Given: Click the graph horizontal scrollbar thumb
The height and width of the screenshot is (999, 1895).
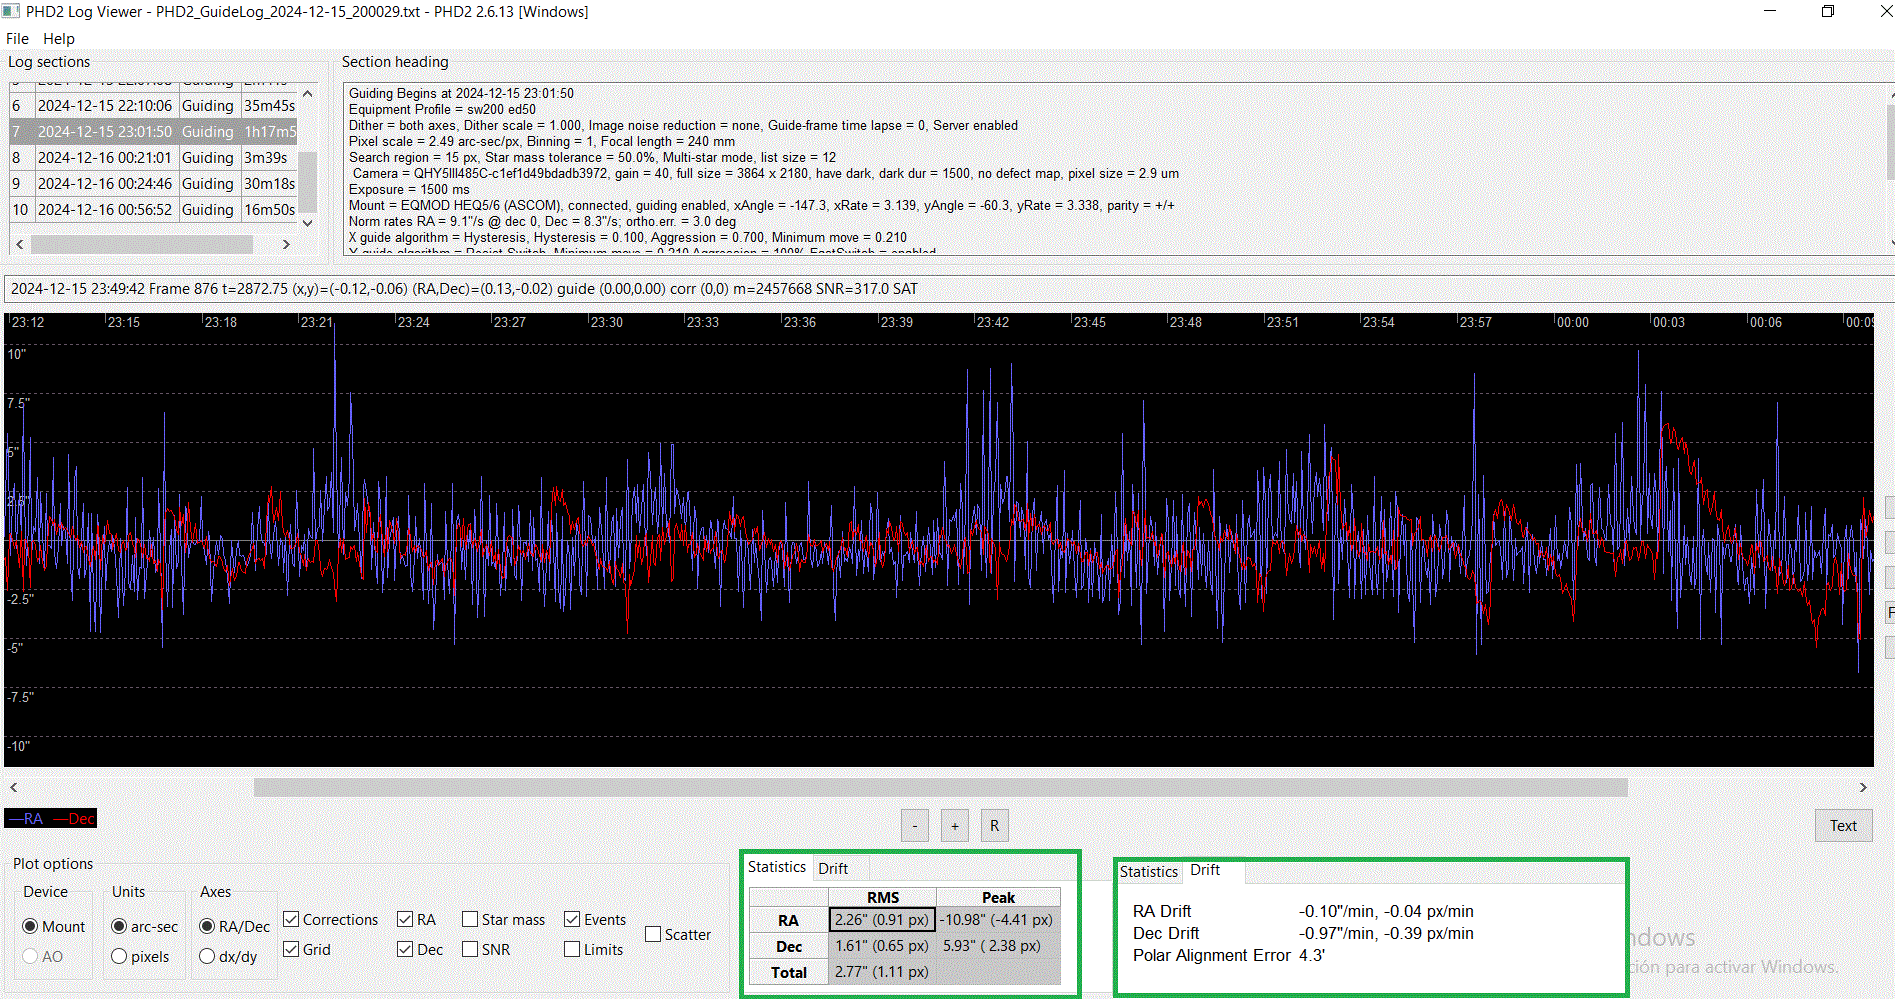Looking at the screenshot, I should [x=941, y=788].
